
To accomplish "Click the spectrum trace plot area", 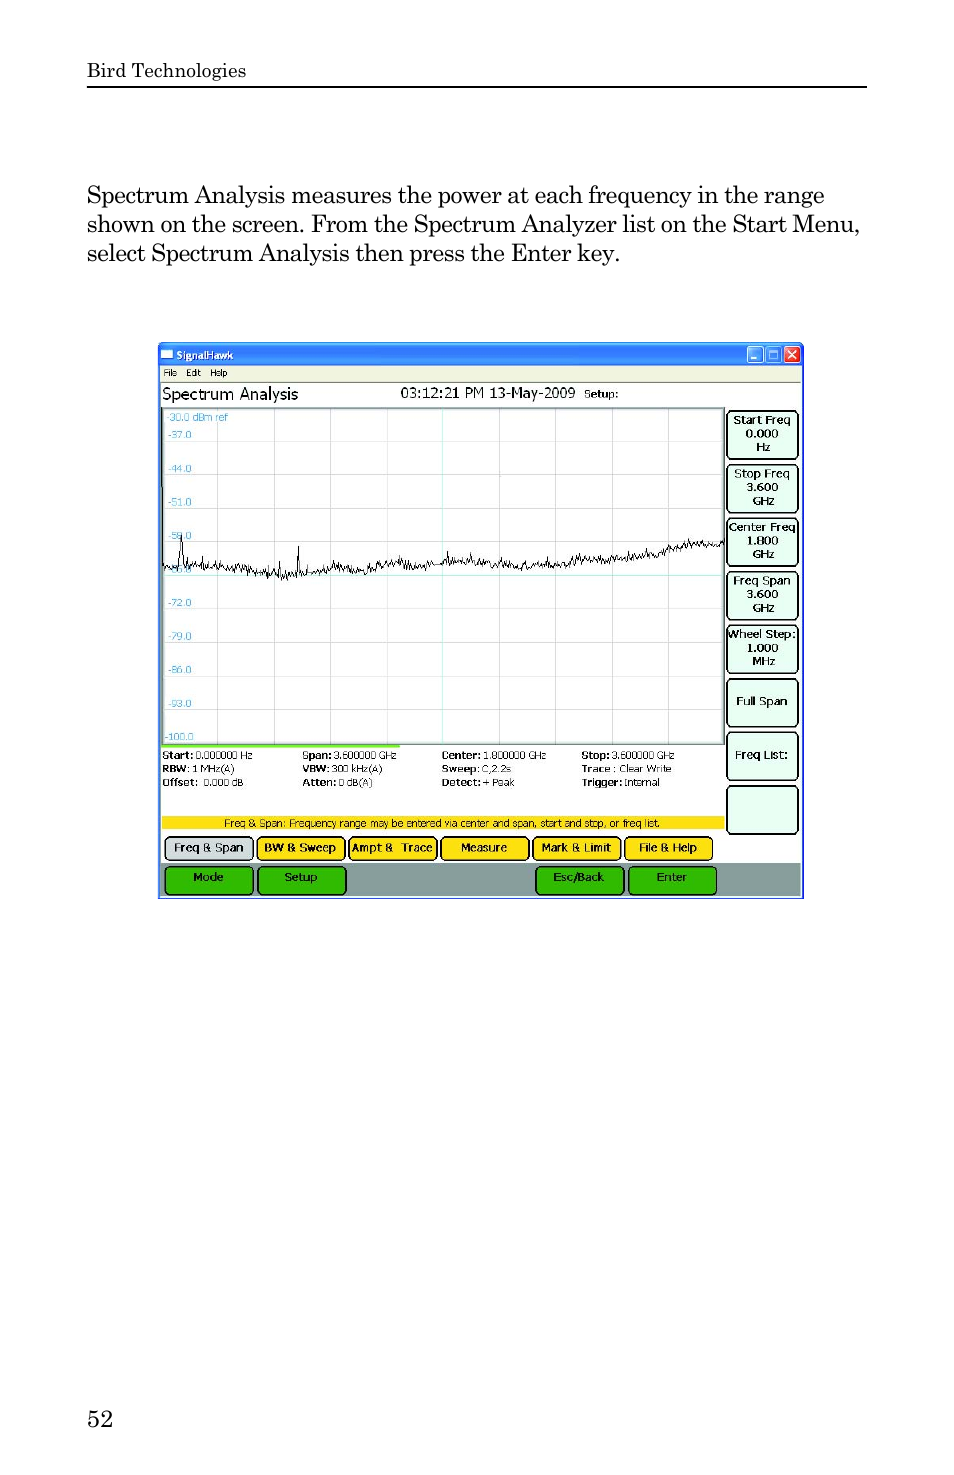I will coord(443,575).
